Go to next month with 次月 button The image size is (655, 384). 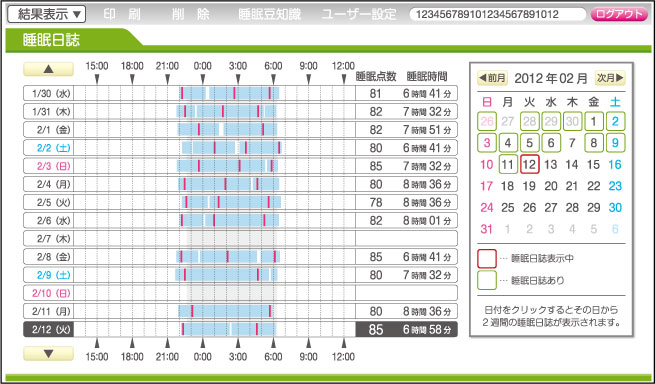click(610, 78)
